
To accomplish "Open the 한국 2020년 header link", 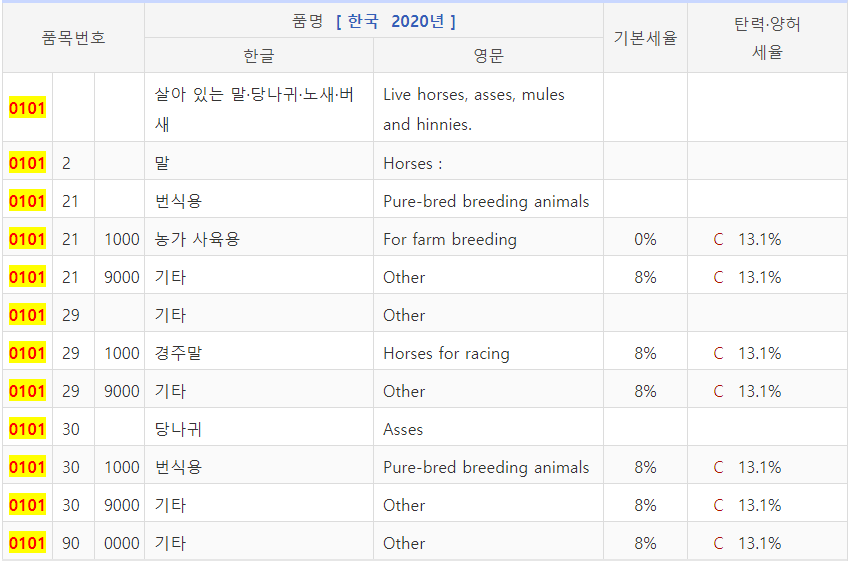I will (x=396, y=21).
